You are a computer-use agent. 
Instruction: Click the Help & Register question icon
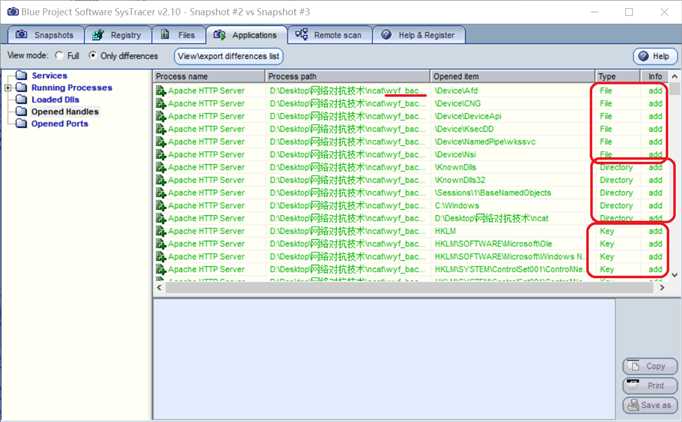386,34
